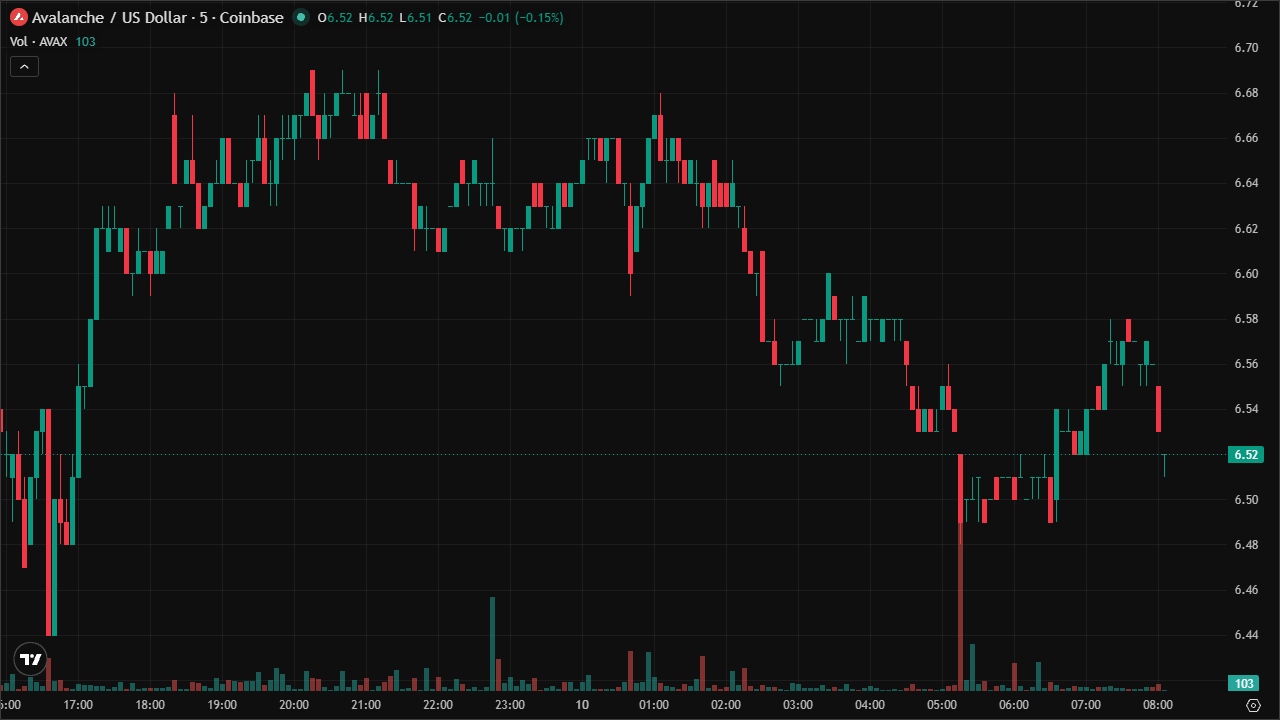Click the 6.48 price axis label
The width and height of the screenshot is (1280, 720).
point(1246,545)
